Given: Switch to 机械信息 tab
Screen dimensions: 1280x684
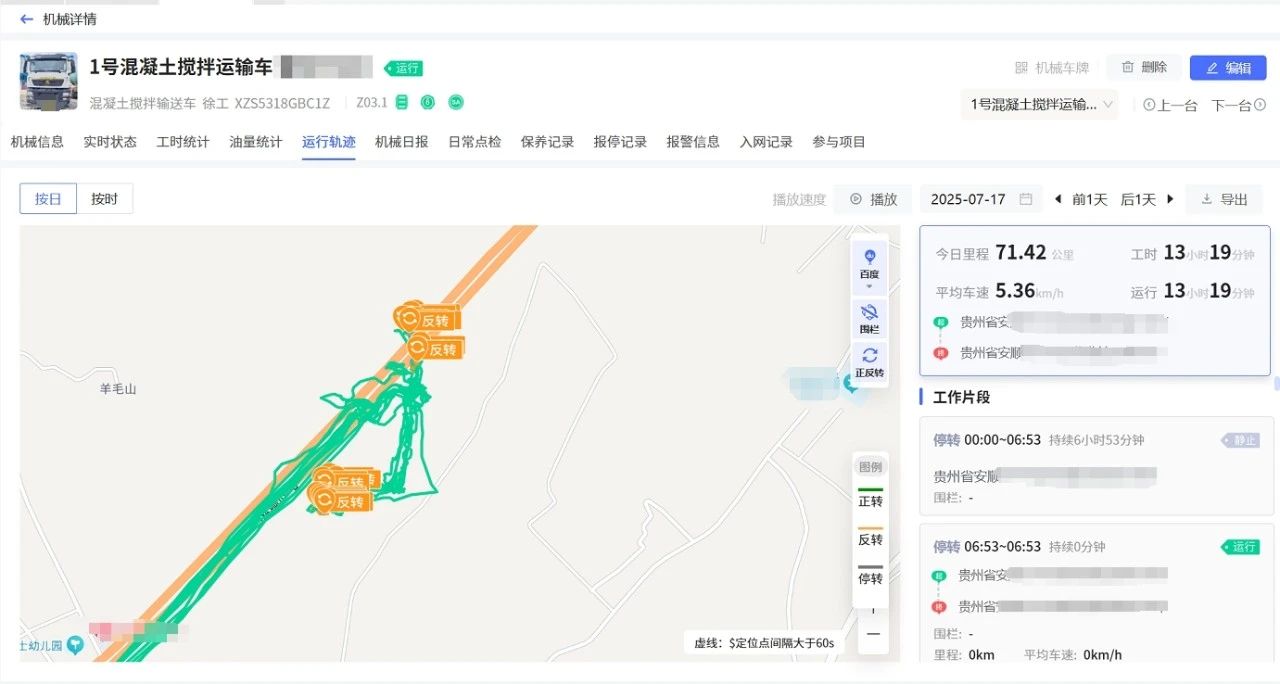Looking at the screenshot, I should (x=37, y=142).
